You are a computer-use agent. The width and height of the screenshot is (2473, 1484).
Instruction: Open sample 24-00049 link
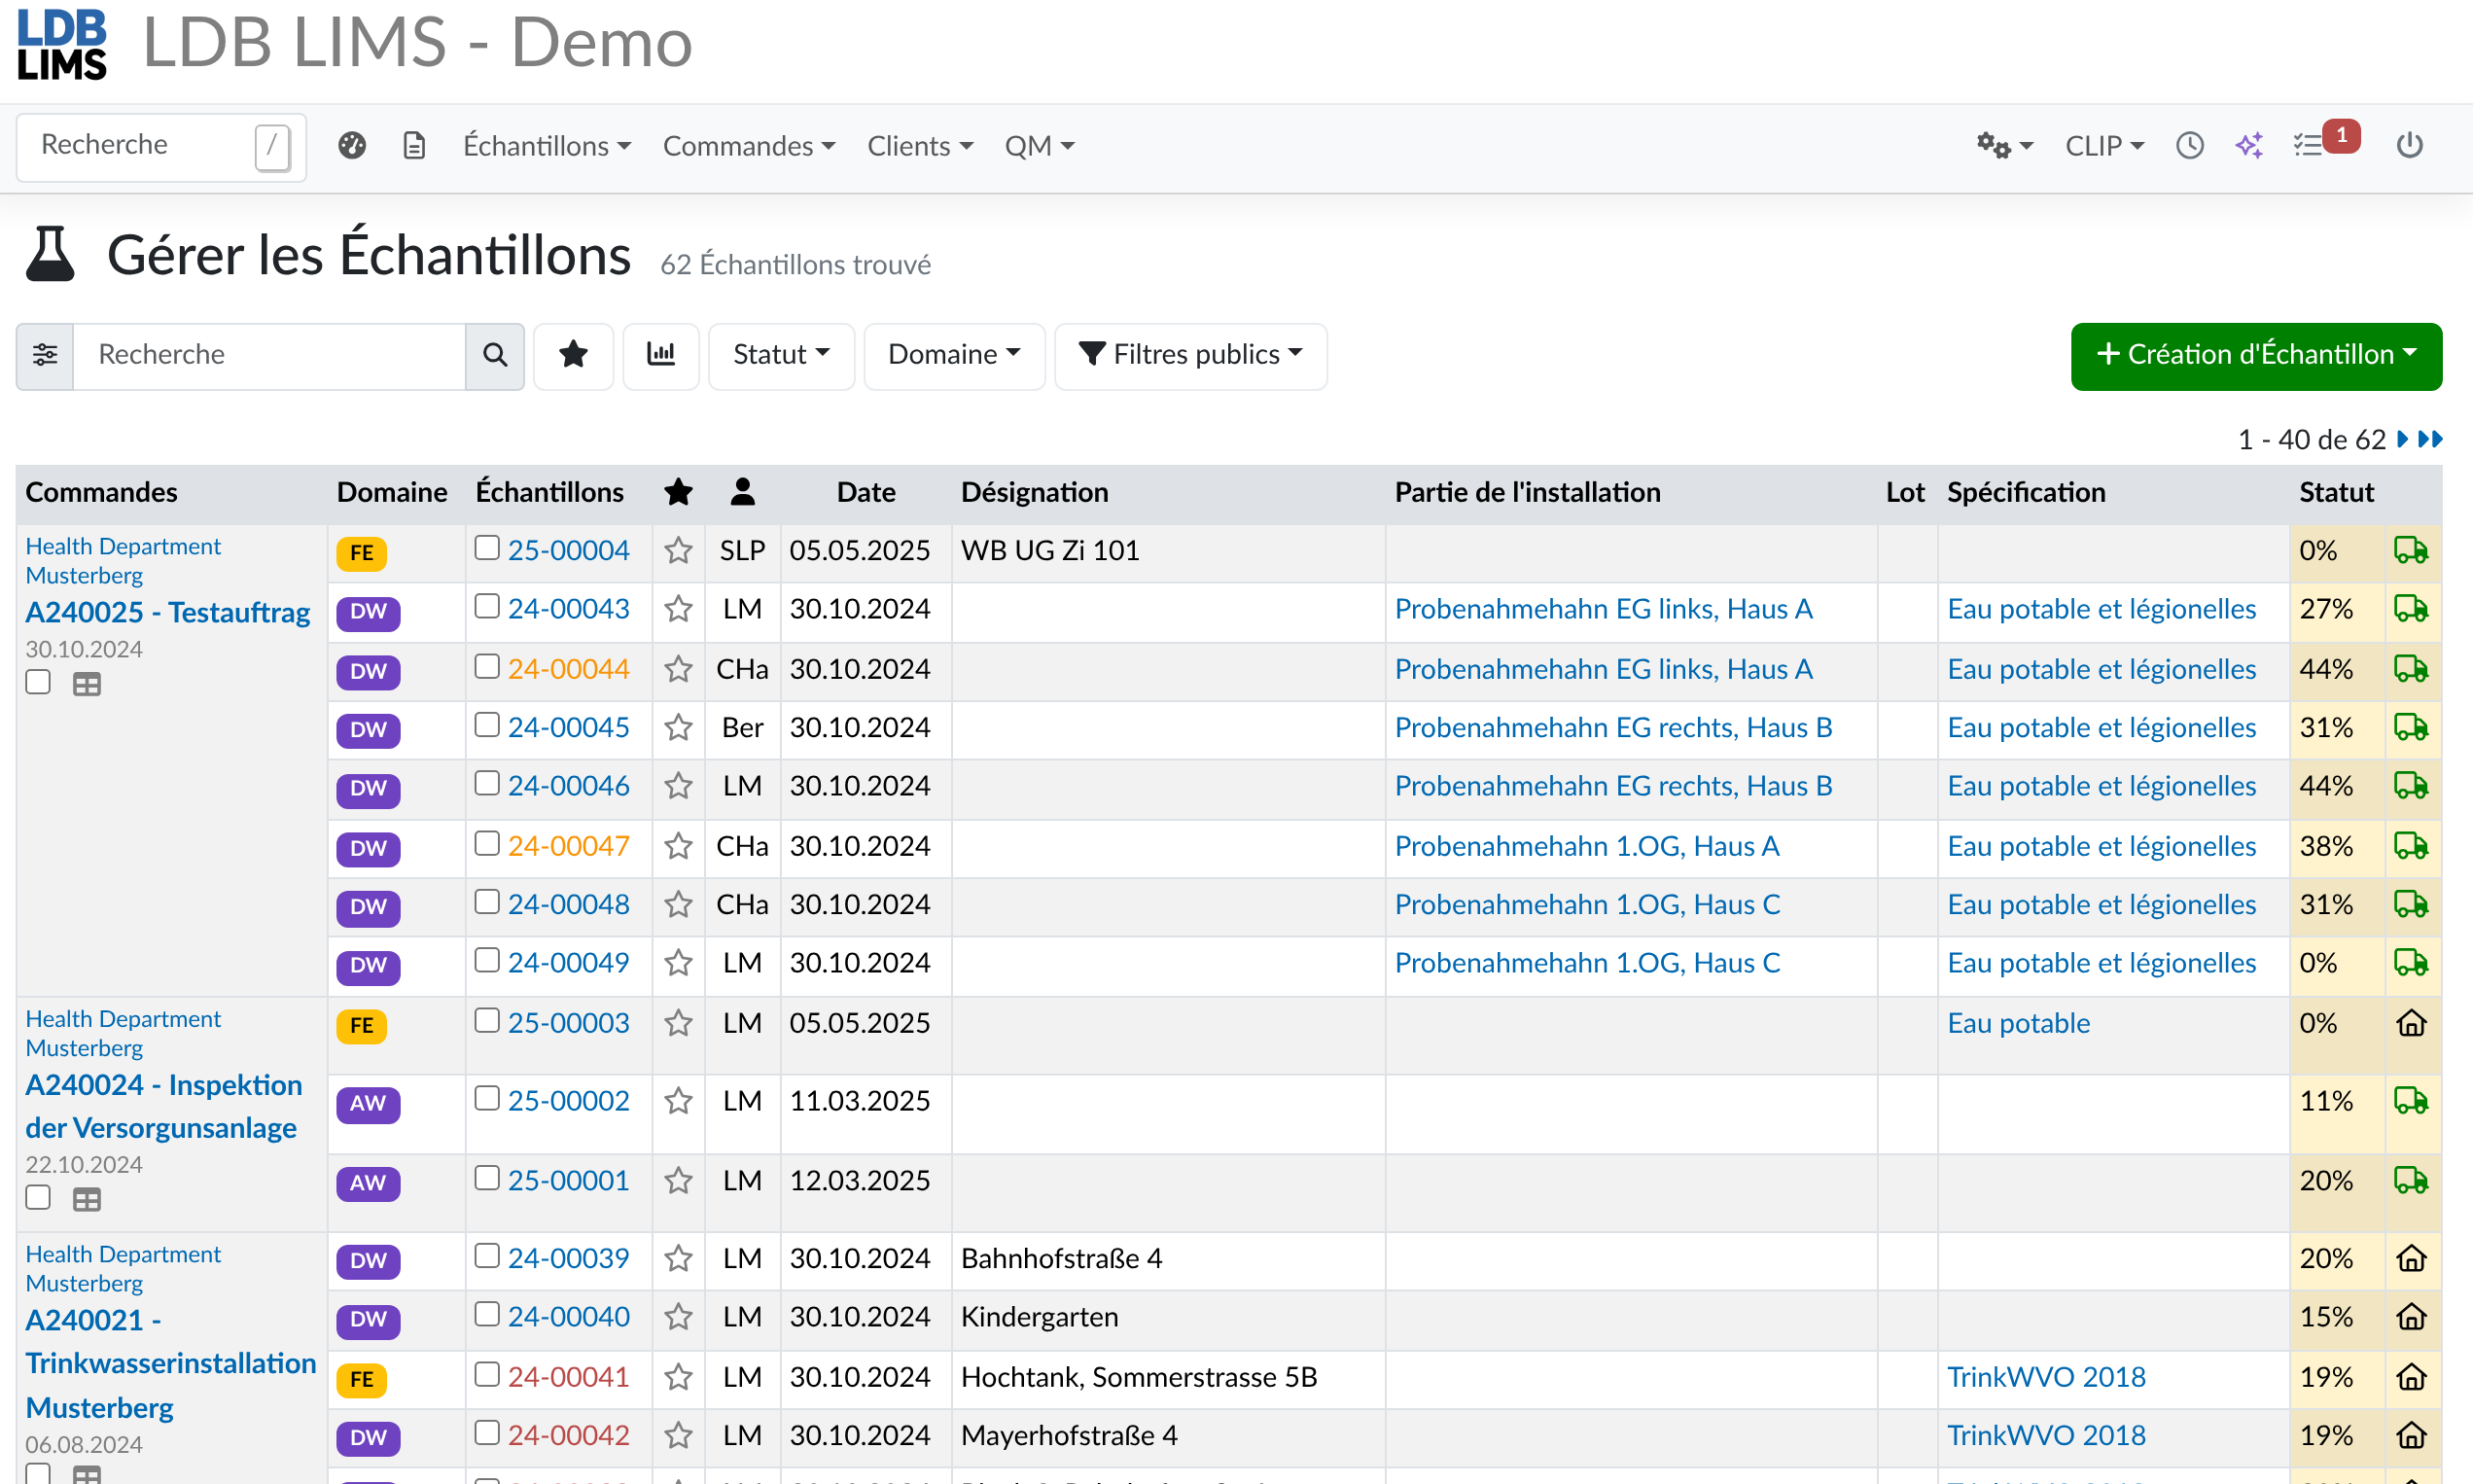pyautogui.click(x=569, y=963)
